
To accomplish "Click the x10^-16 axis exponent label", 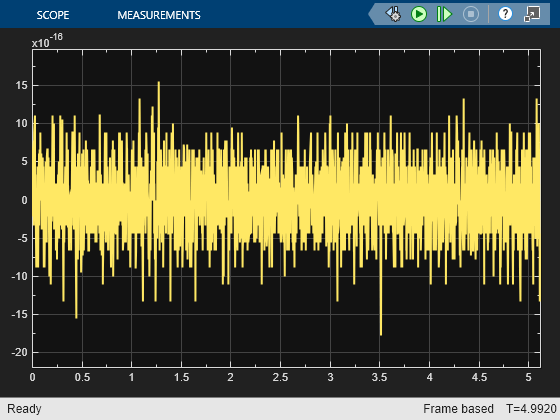I will pos(47,40).
